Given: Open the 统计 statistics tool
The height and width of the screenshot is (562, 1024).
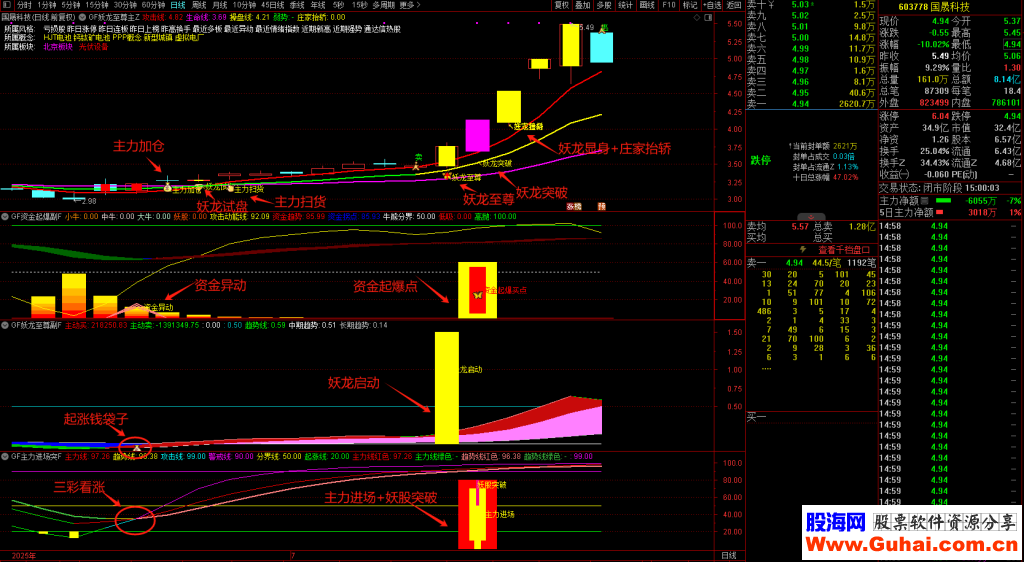Looking at the screenshot, I should pos(626,5).
